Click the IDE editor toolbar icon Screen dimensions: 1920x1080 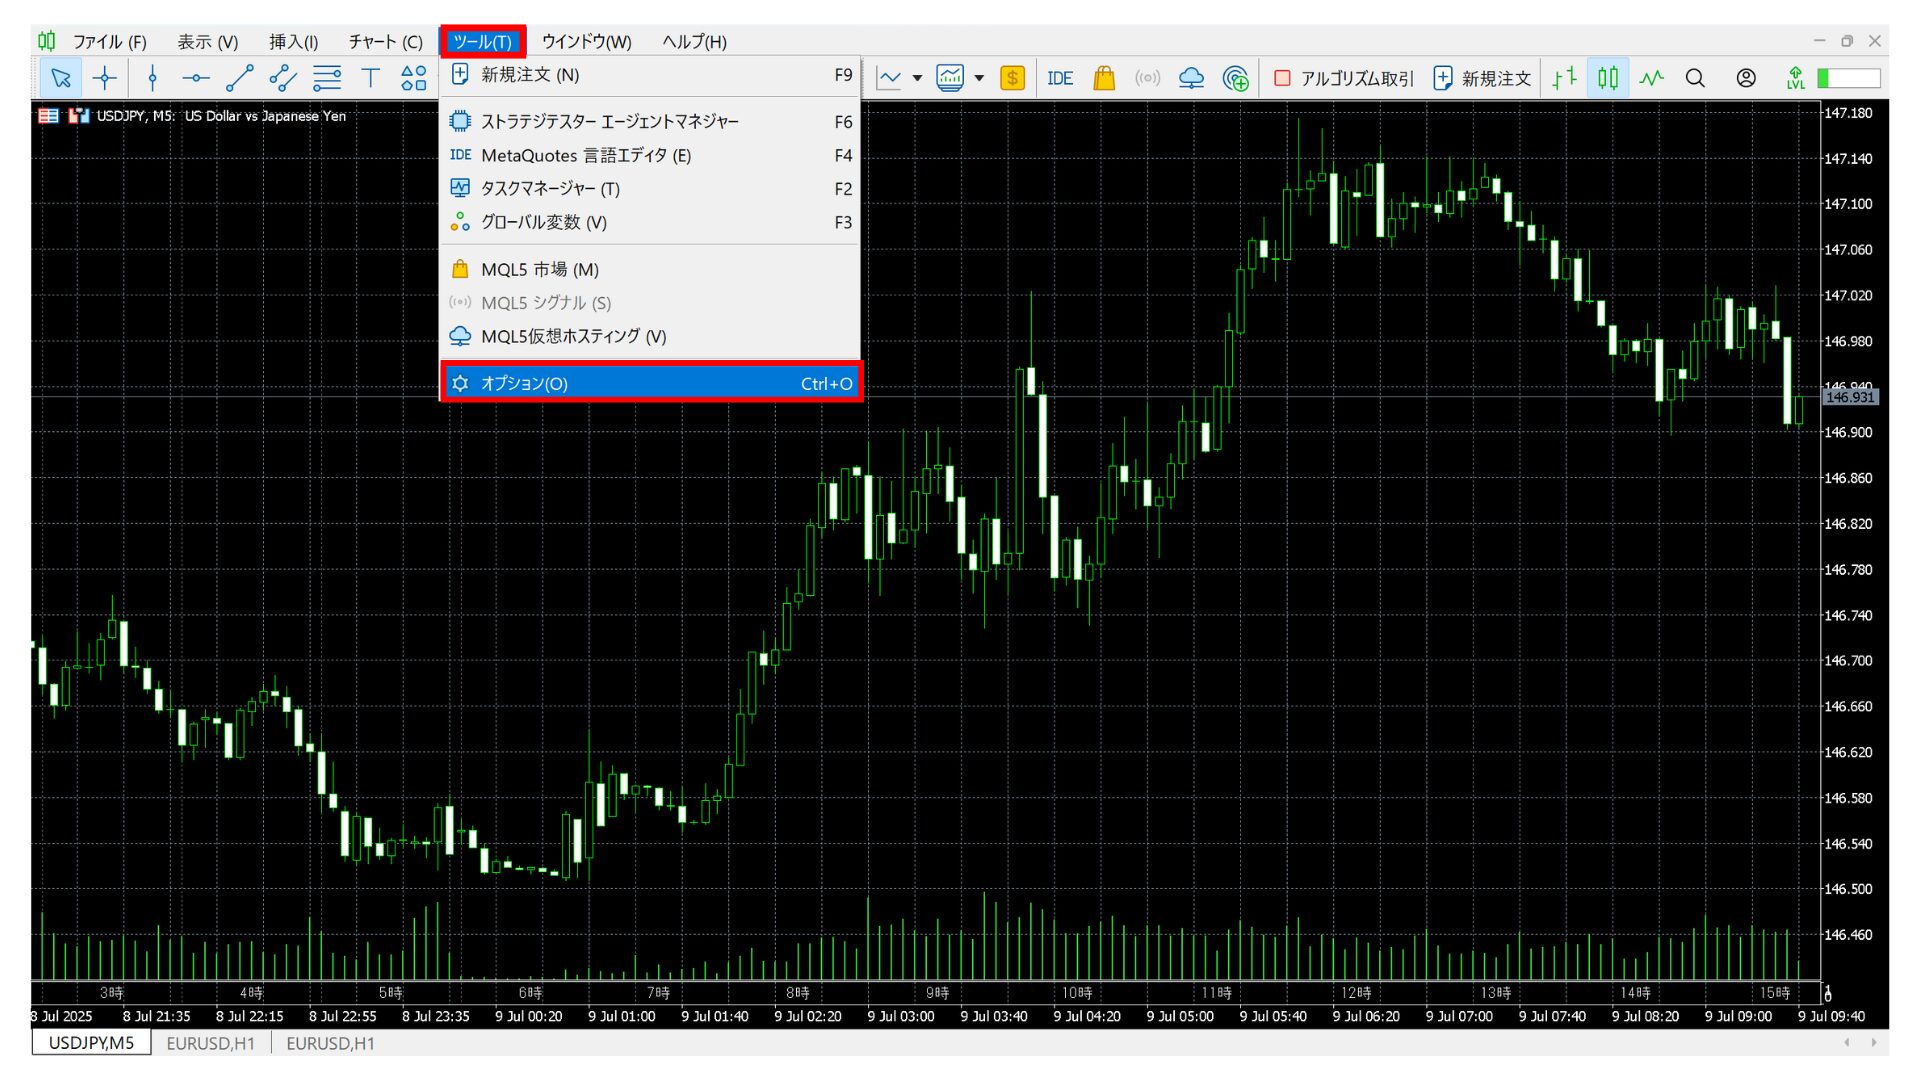tap(1060, 78)
